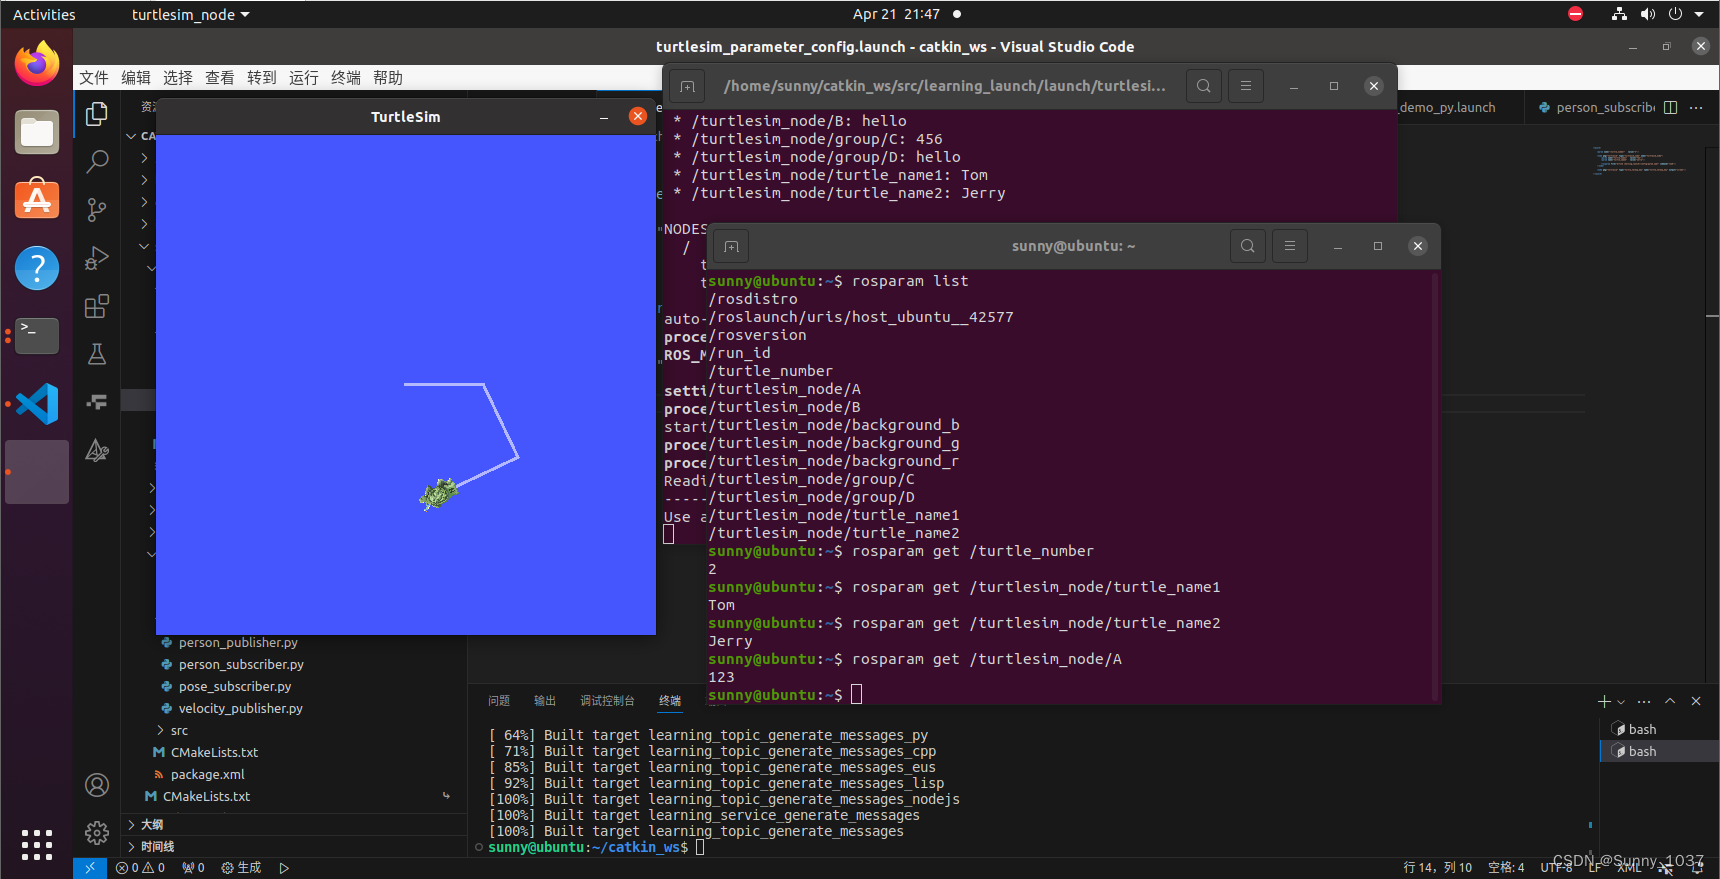The image size is (1720, 879).
Task: Select the demo_py.launch editor tab
Action: 1447,108
